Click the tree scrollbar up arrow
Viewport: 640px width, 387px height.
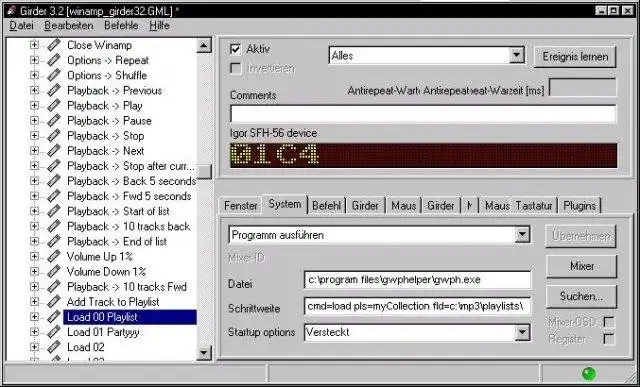point(204,45)
